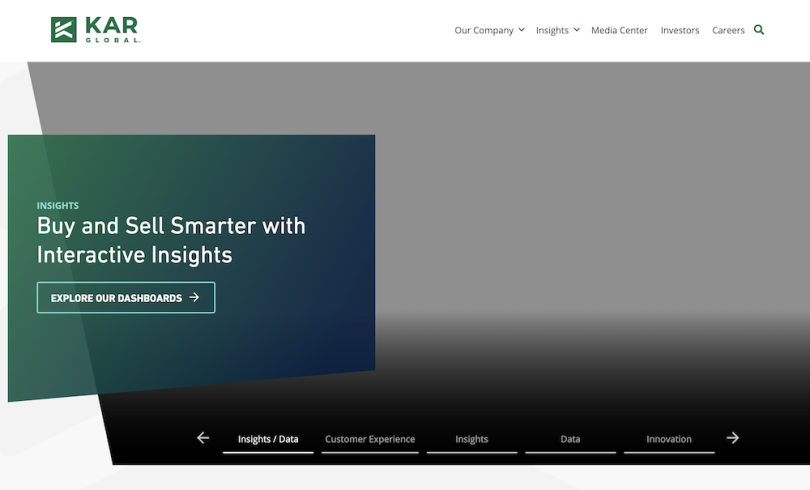Select the Insights / Data slide tab

pyautogui.click(x=268, y=439)
